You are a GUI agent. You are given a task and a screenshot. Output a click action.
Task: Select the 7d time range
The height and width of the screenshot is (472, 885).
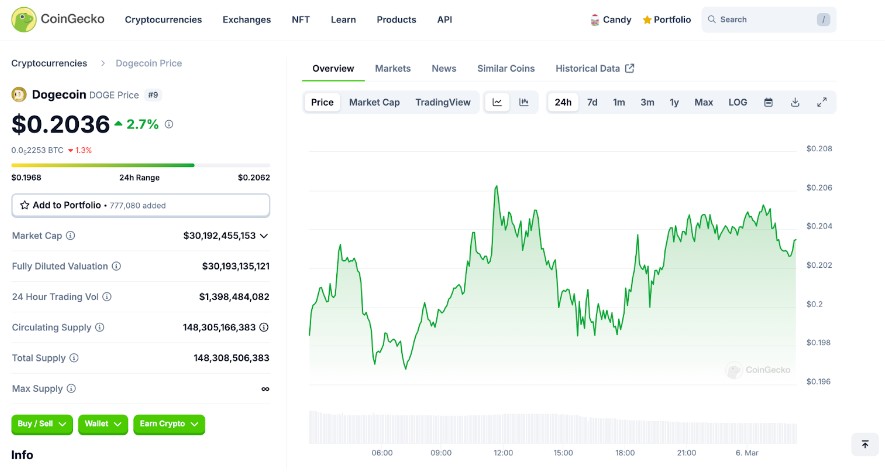(592, 102)
